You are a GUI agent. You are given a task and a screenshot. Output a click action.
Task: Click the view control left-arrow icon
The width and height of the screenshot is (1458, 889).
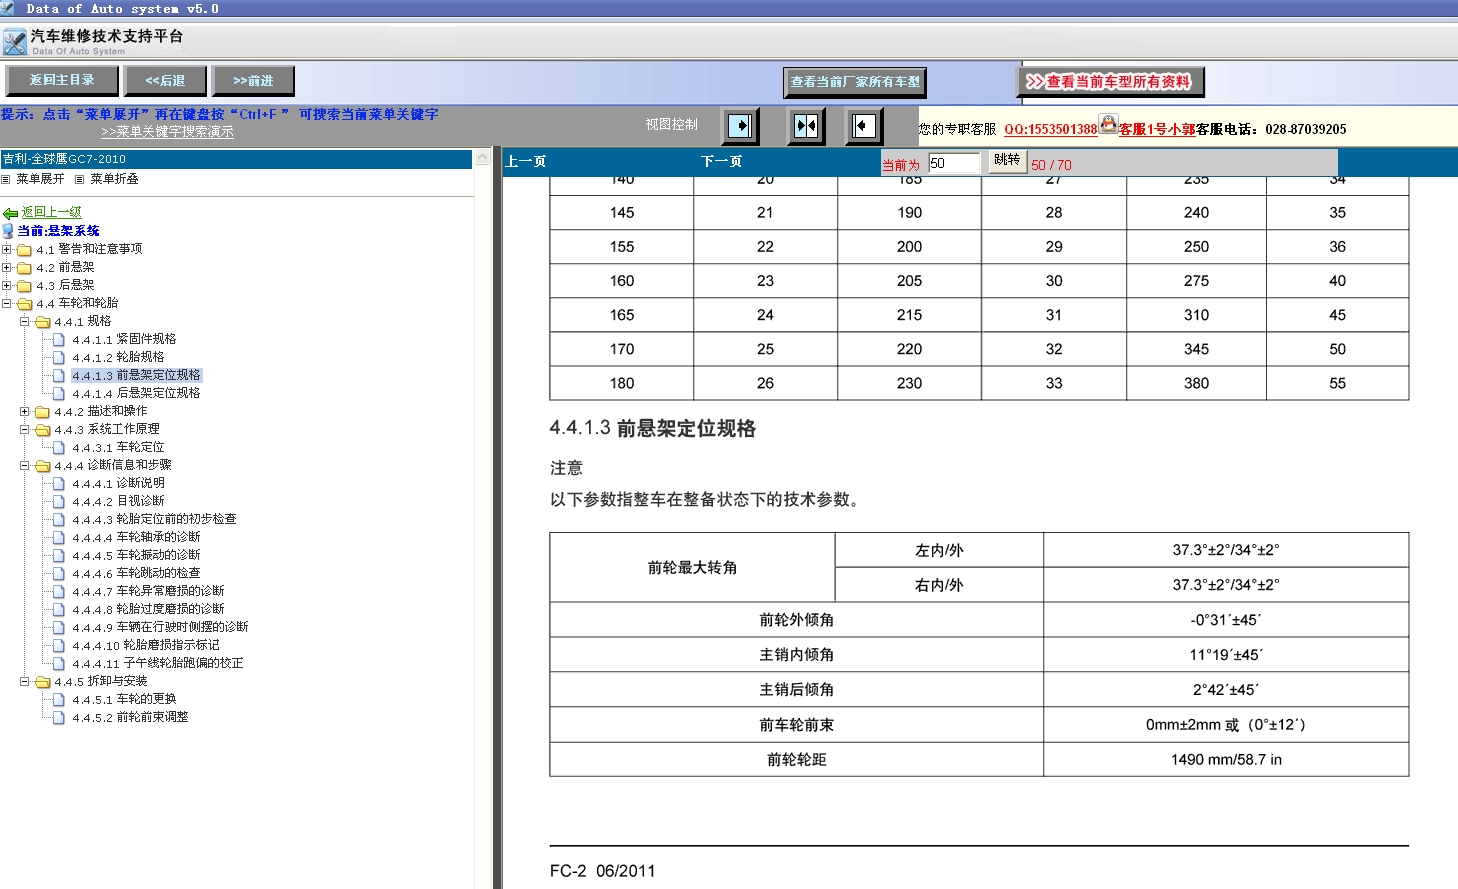coord(864,126)
